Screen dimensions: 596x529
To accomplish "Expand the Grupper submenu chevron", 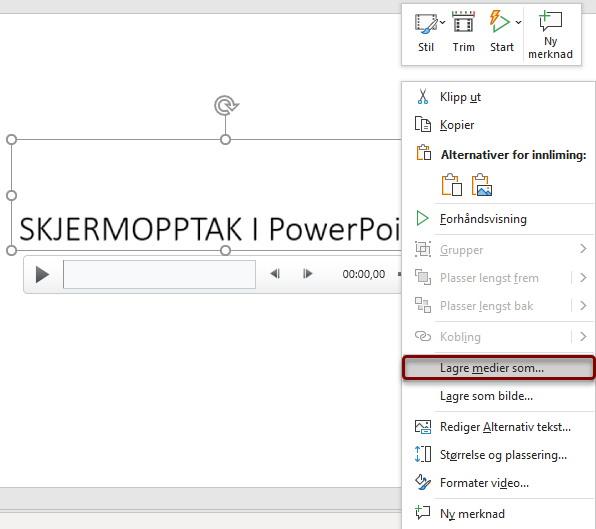I will 583,249.
